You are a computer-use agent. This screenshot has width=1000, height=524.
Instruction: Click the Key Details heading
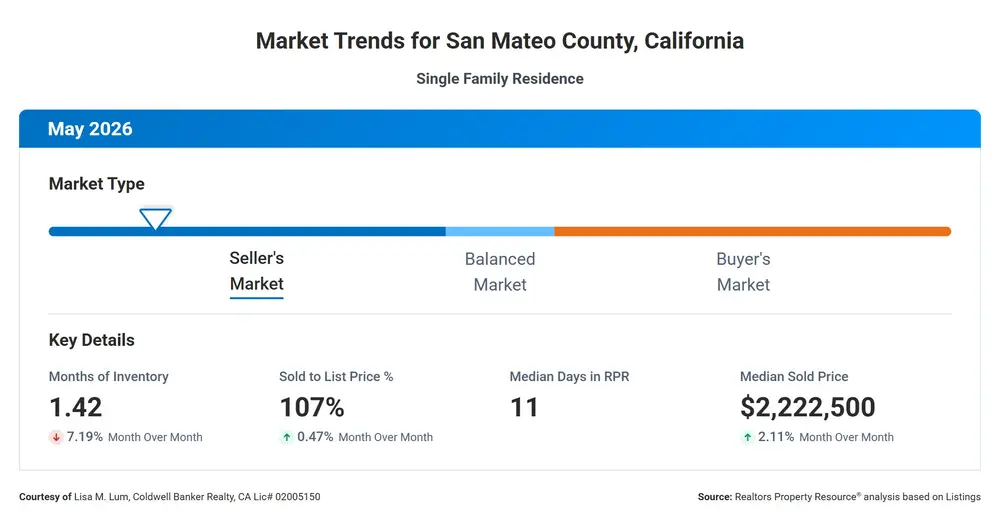coord(92,340)
